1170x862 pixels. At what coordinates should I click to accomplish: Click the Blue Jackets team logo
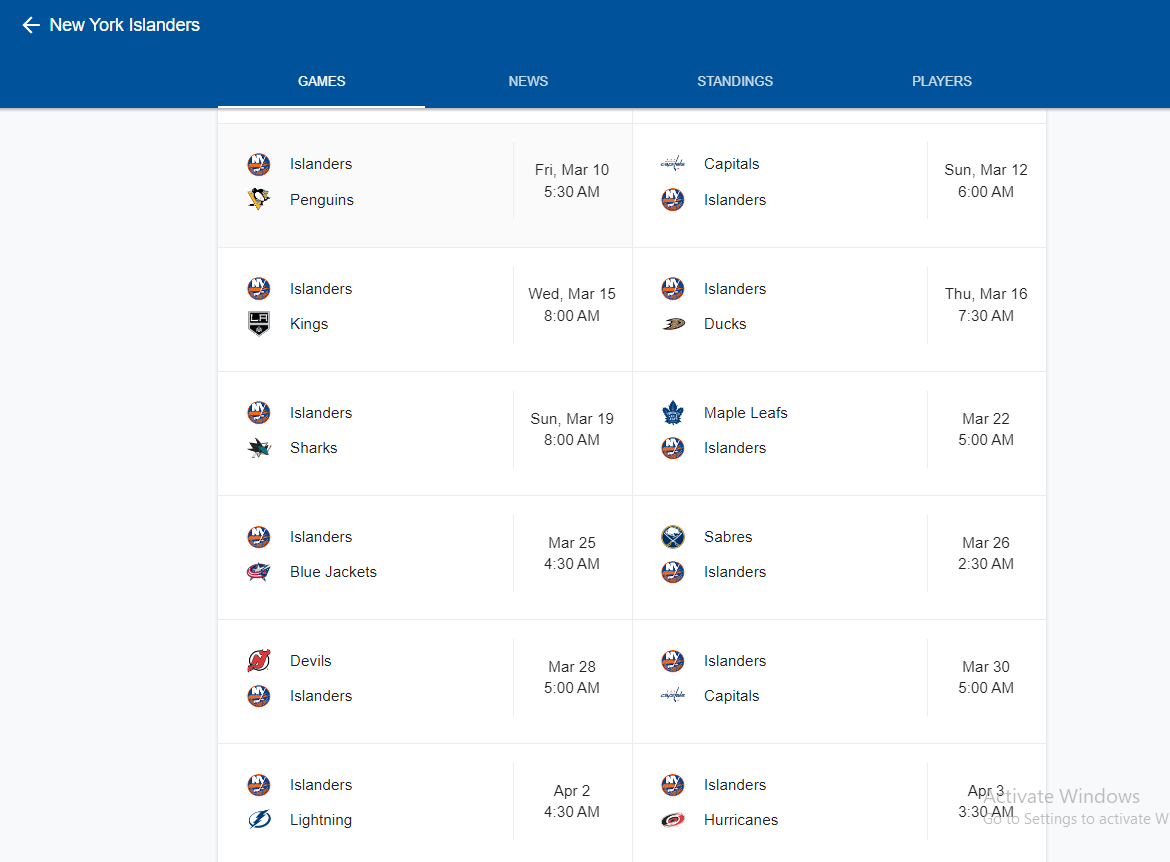pos(259,572)
